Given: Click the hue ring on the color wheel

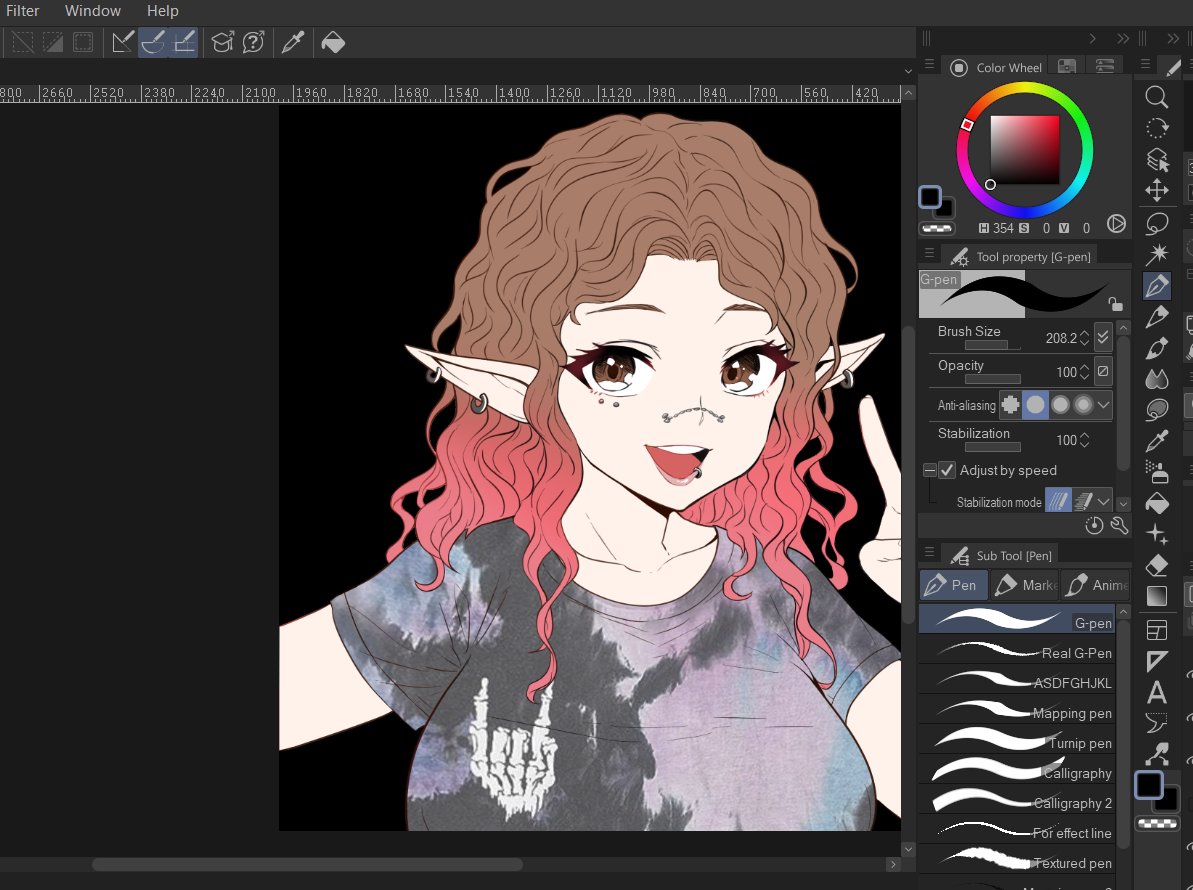Looking at the screenshot, I should [x=1025, y=88].
